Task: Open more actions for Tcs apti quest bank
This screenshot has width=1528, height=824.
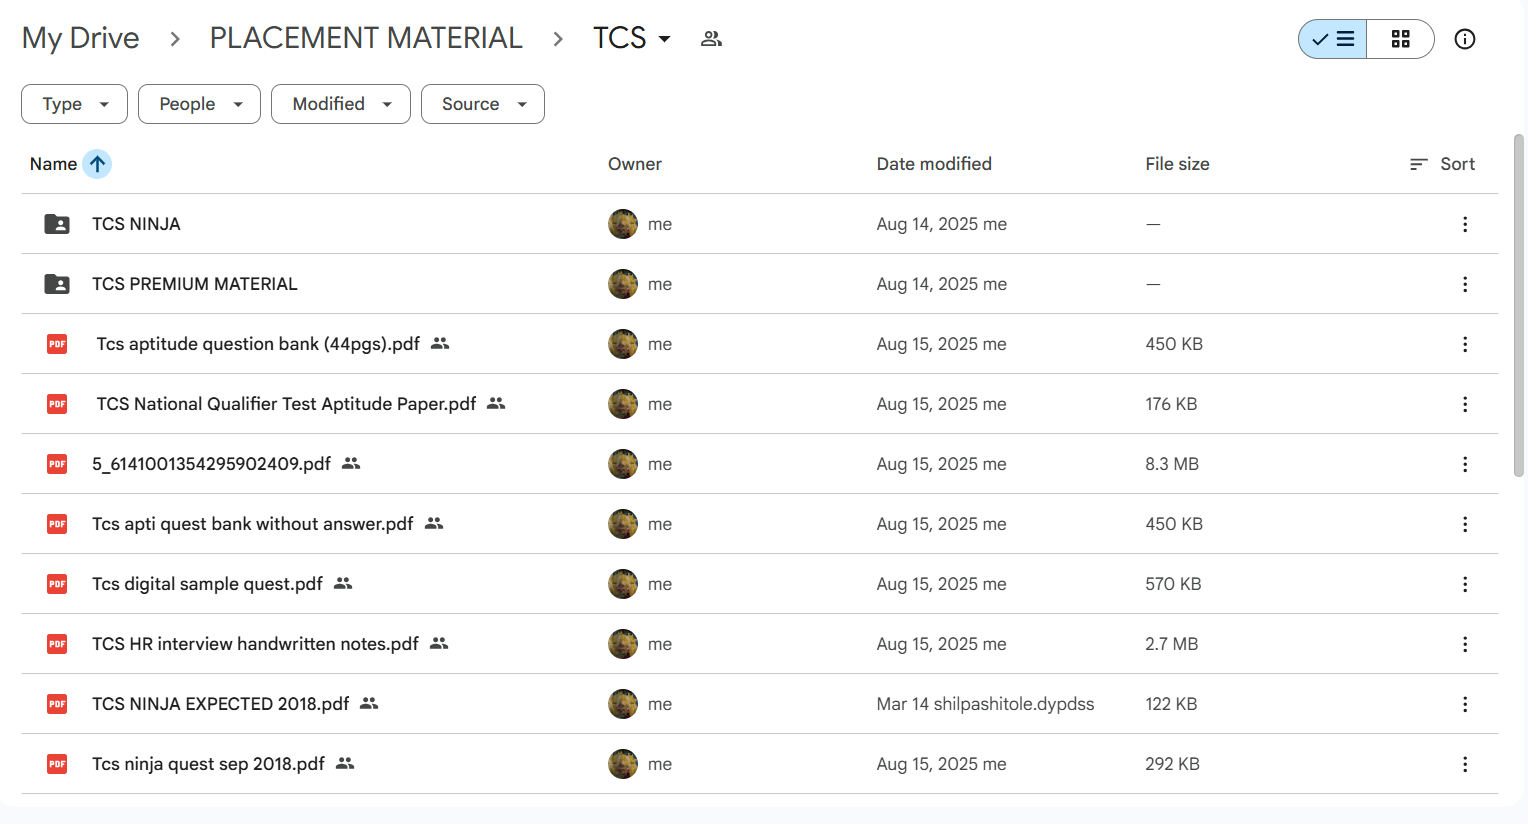Action: [1465, 524]
